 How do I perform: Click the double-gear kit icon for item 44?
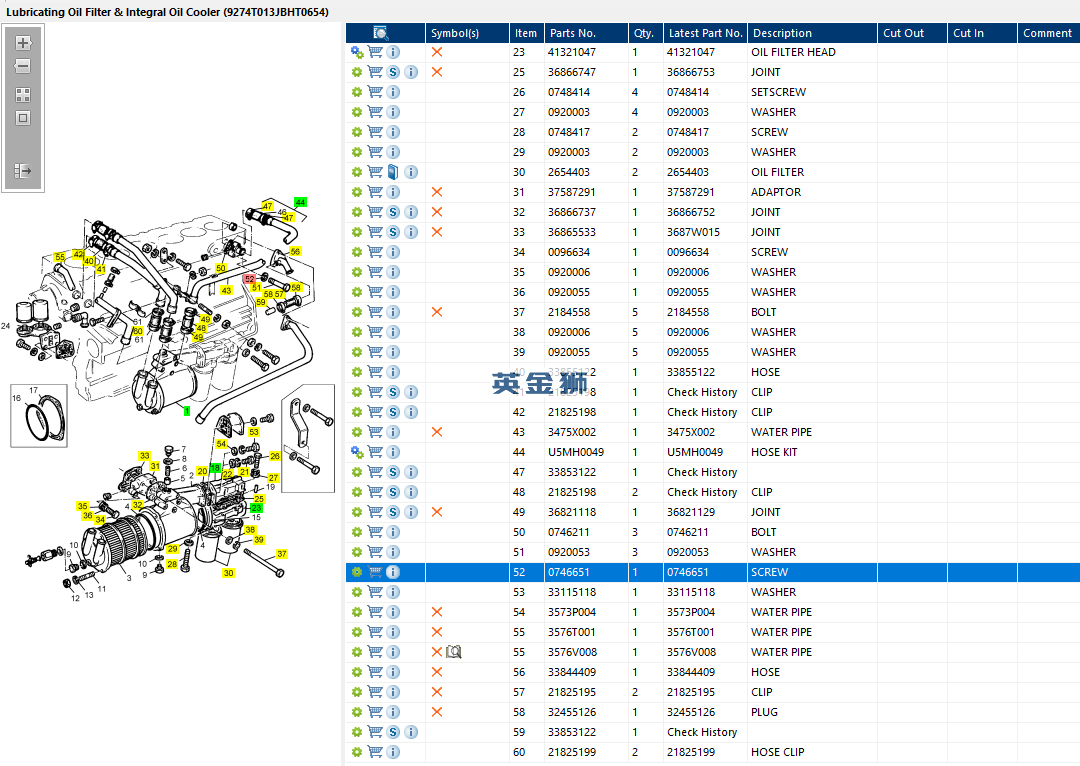[357, 452]
